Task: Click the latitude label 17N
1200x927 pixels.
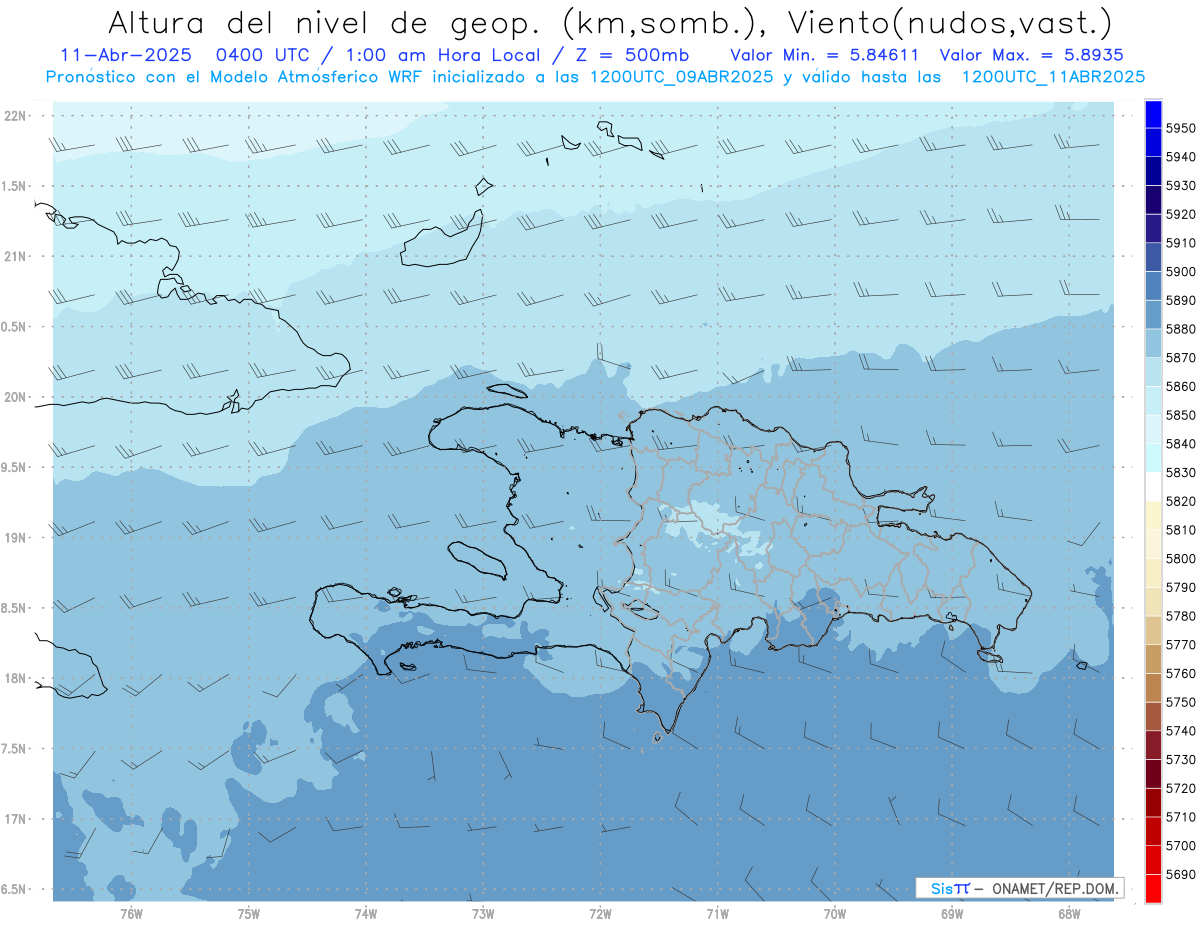Action: coord(15,819)
